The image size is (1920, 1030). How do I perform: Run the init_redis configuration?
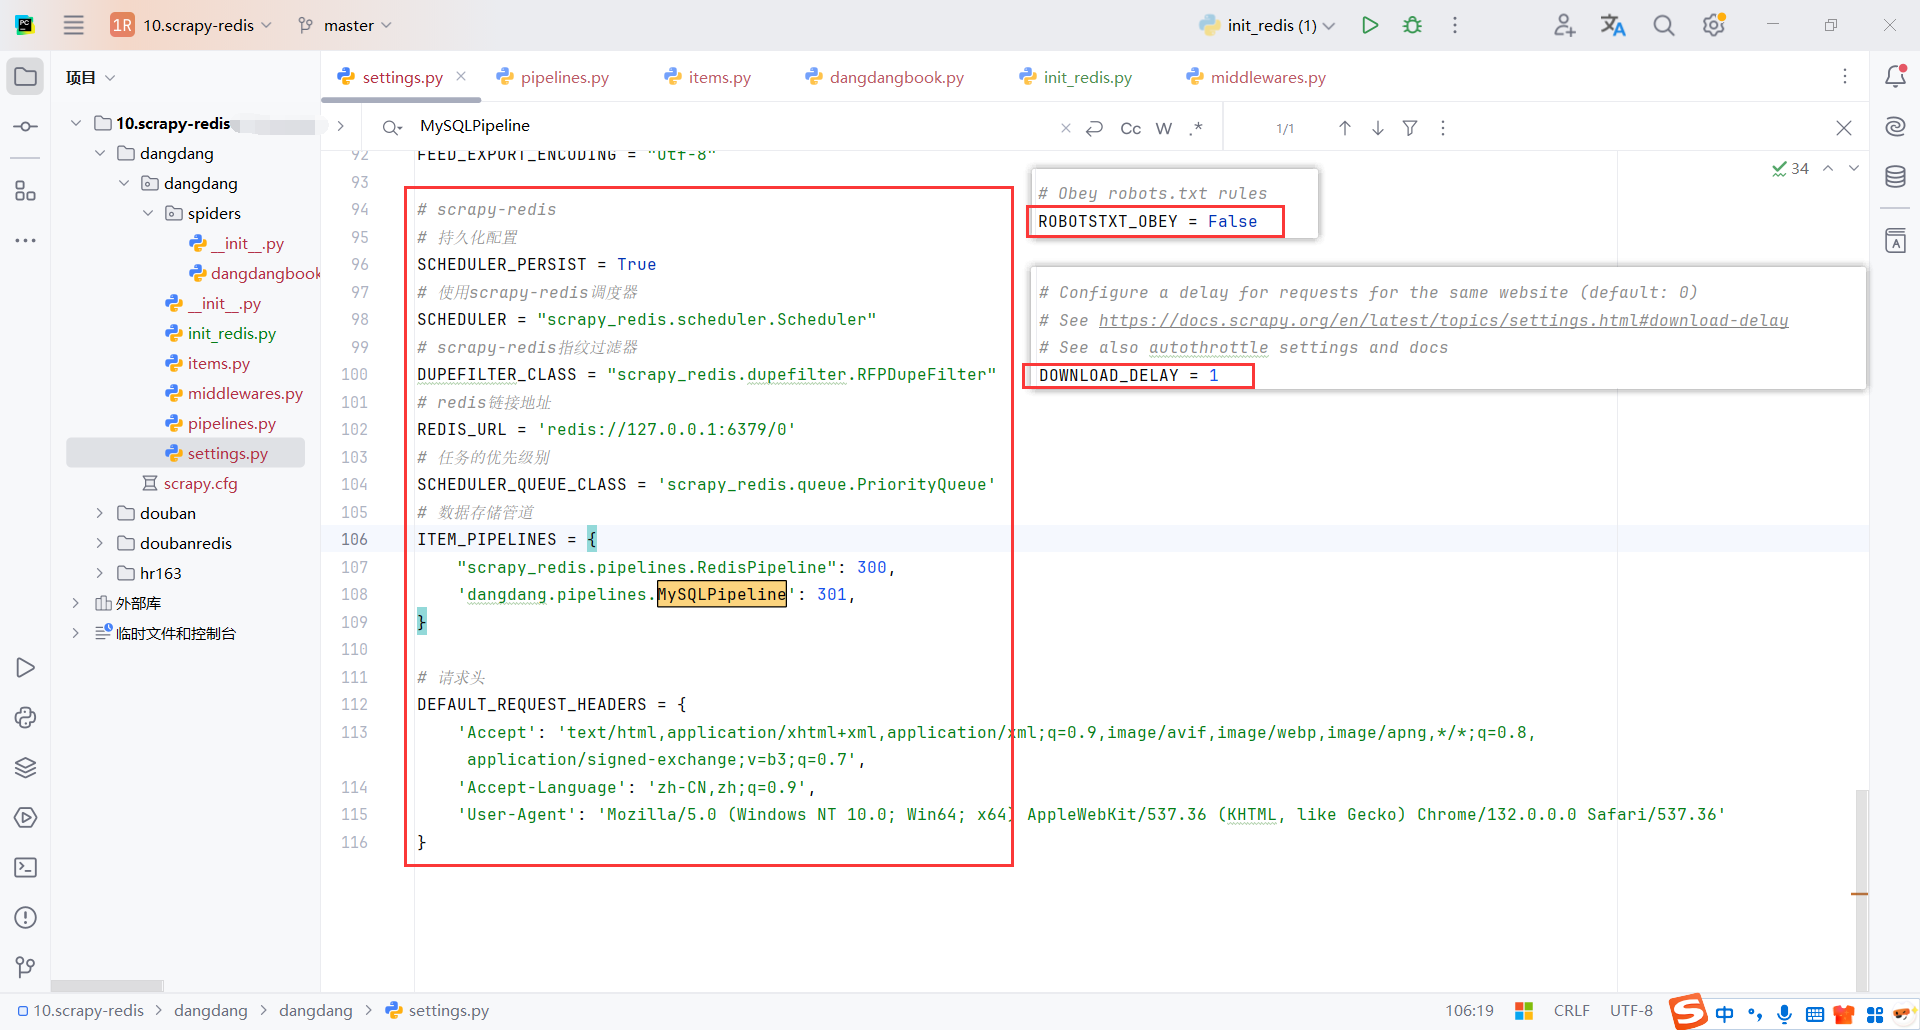[1370, 25]
